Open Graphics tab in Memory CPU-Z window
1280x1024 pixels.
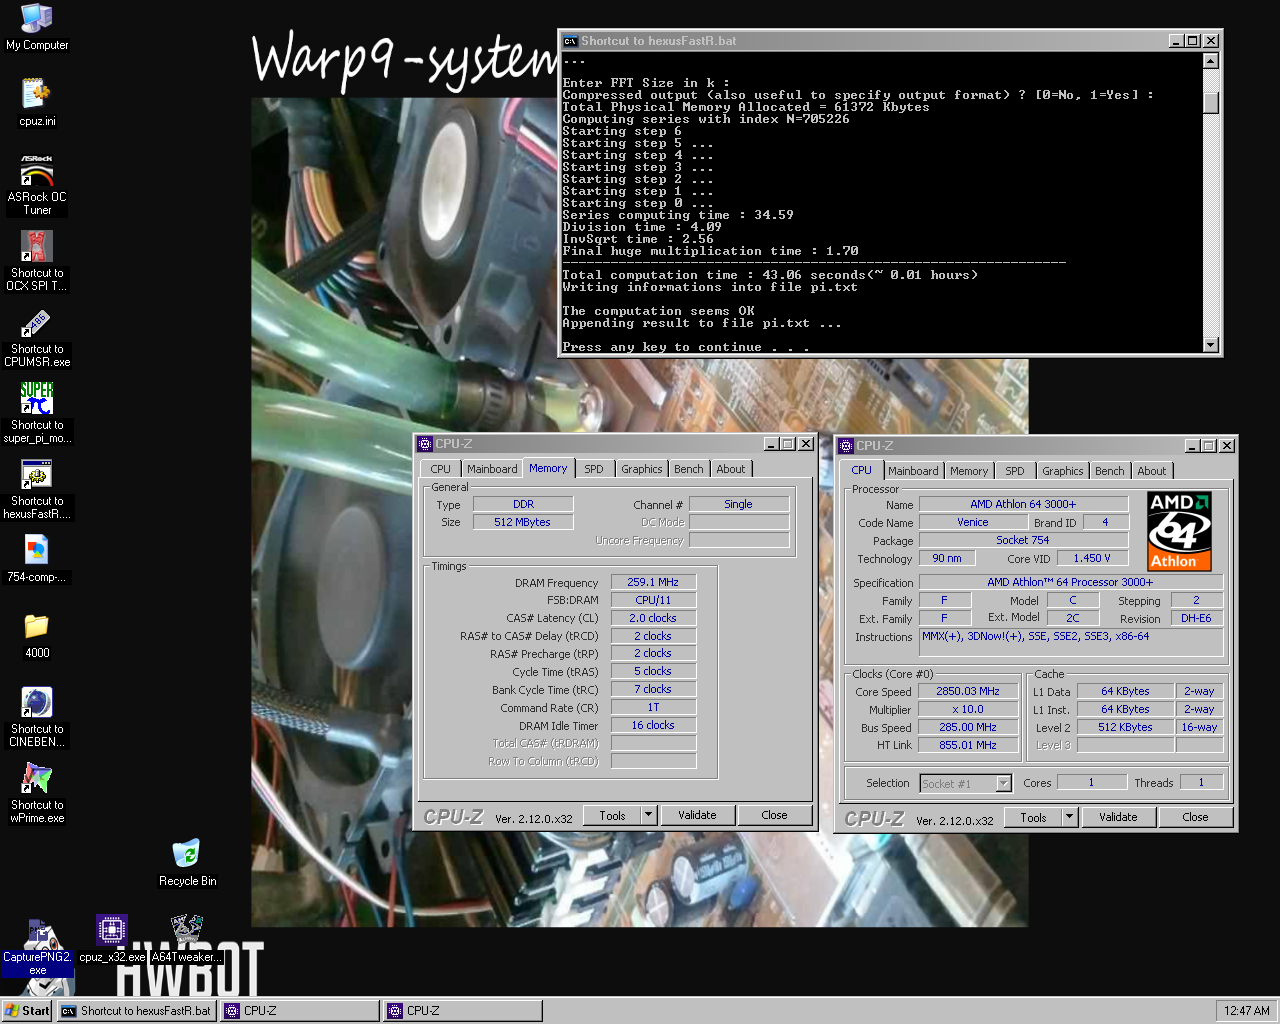point(641,469)
